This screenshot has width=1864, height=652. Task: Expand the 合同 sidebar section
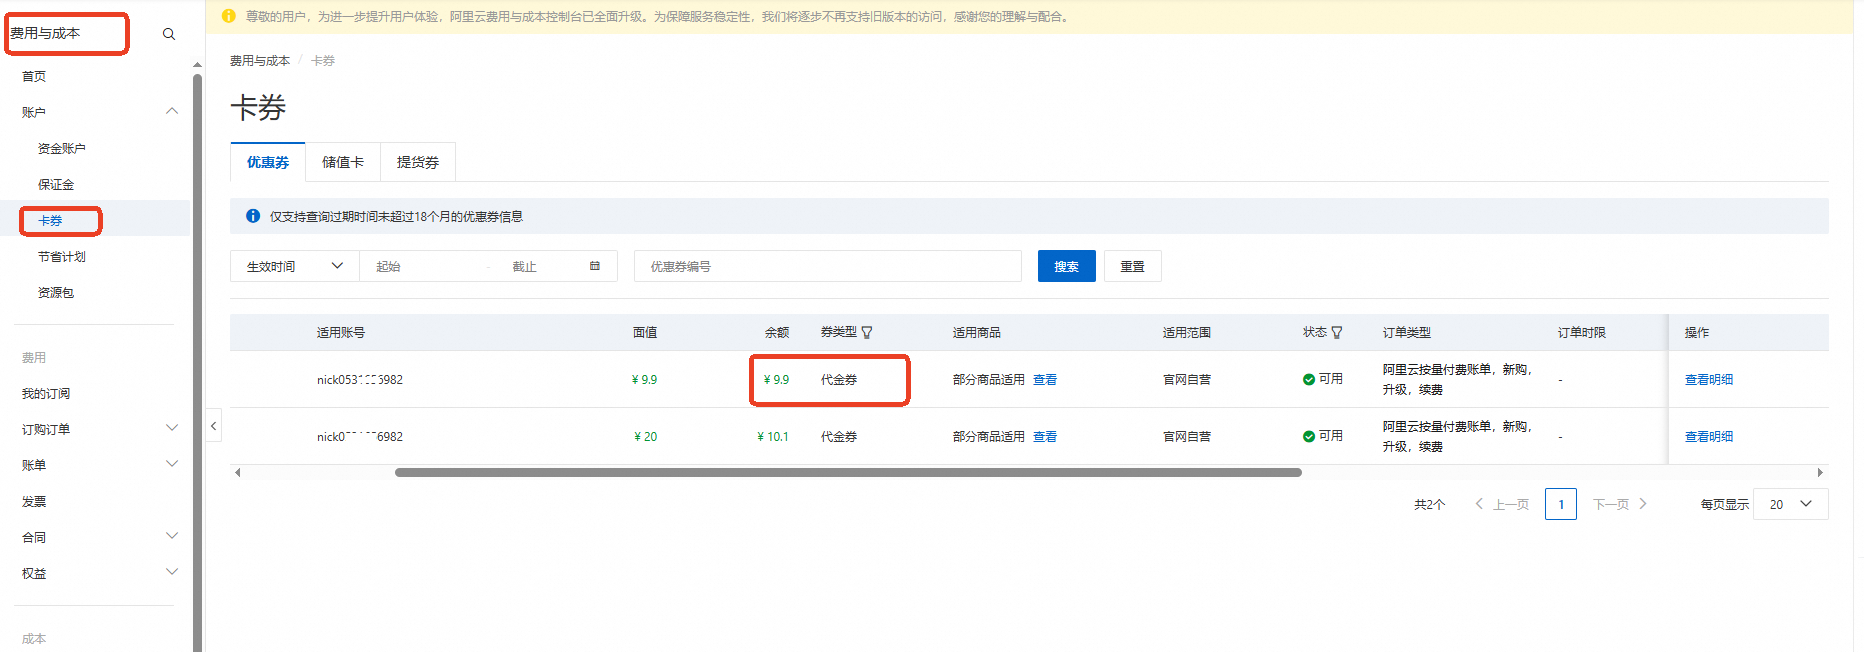coord(172,537)
